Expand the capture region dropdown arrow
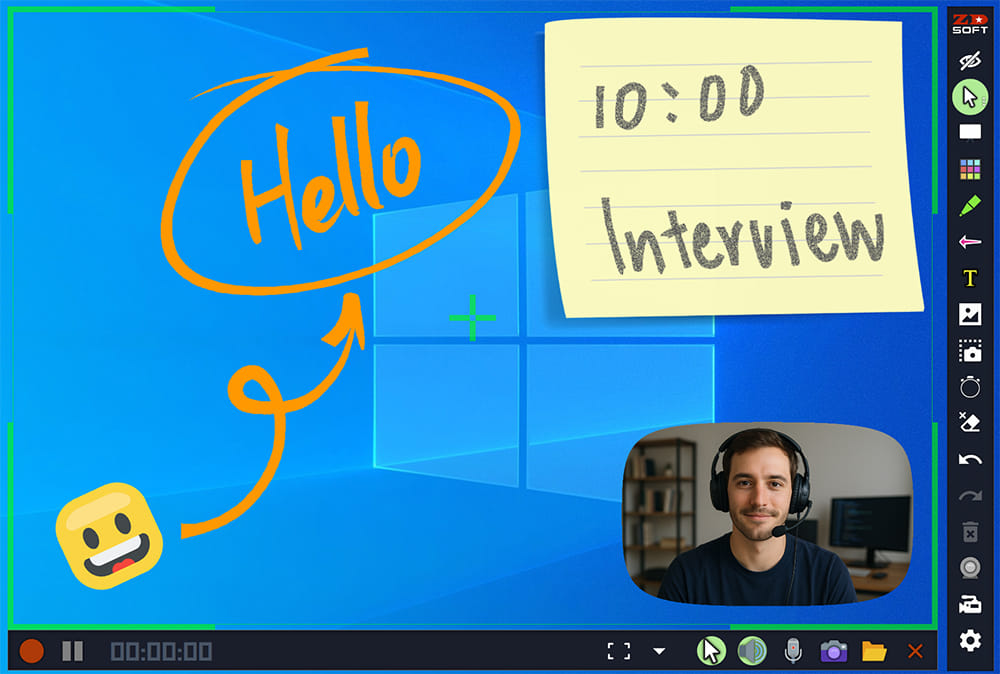The height and width of the screenshot is (674, 1000). click(659, 652)
